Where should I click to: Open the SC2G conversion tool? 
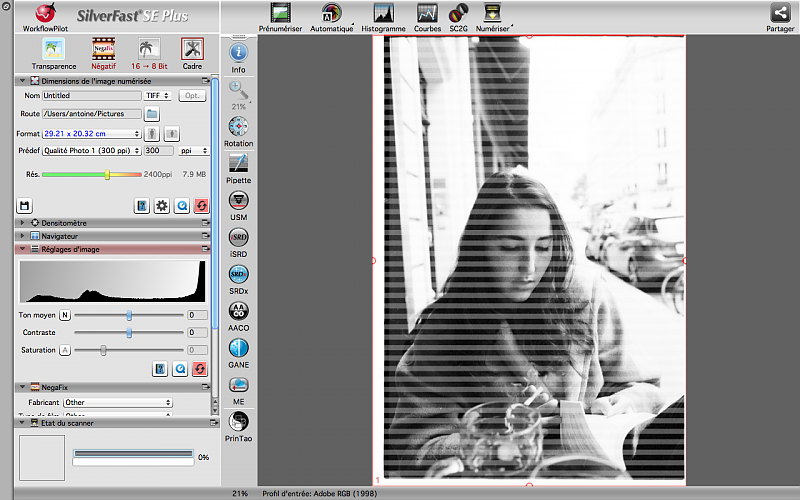[x=458, y=14]
